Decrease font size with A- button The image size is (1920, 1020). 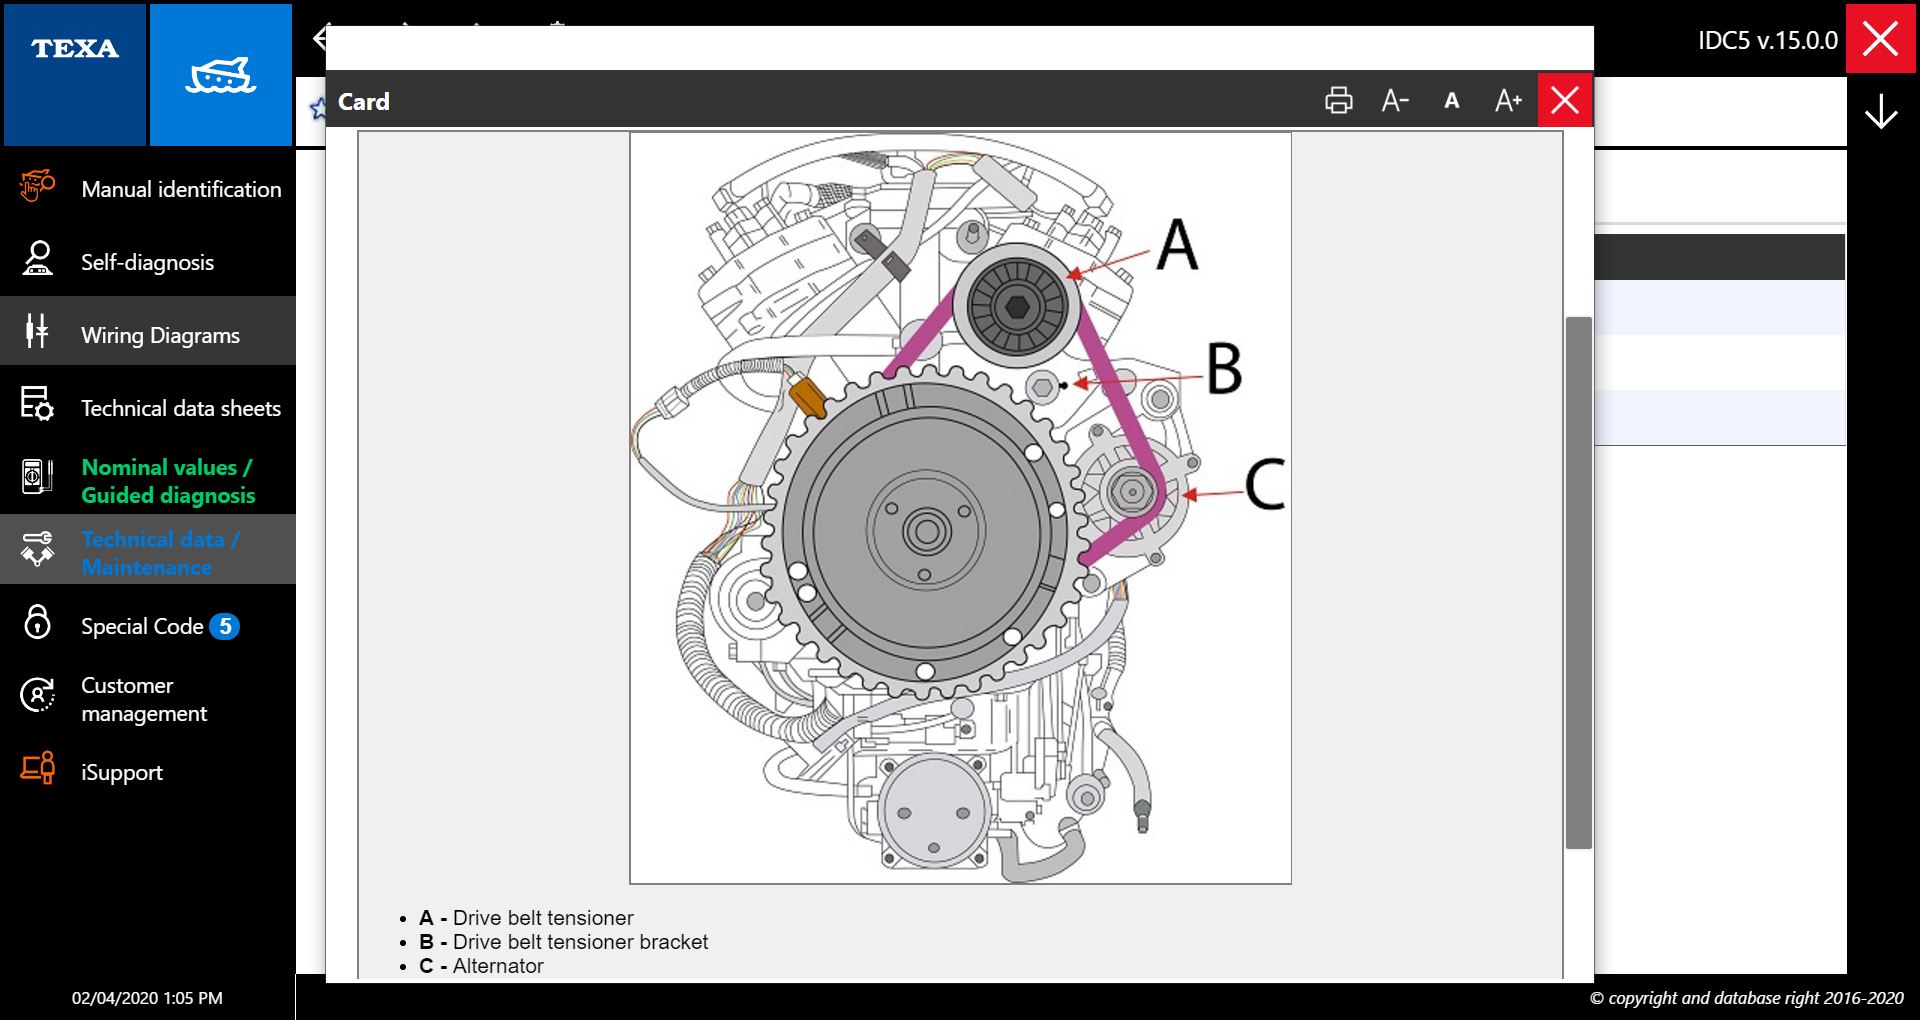pyautogui.click(x=1395, y=101)
